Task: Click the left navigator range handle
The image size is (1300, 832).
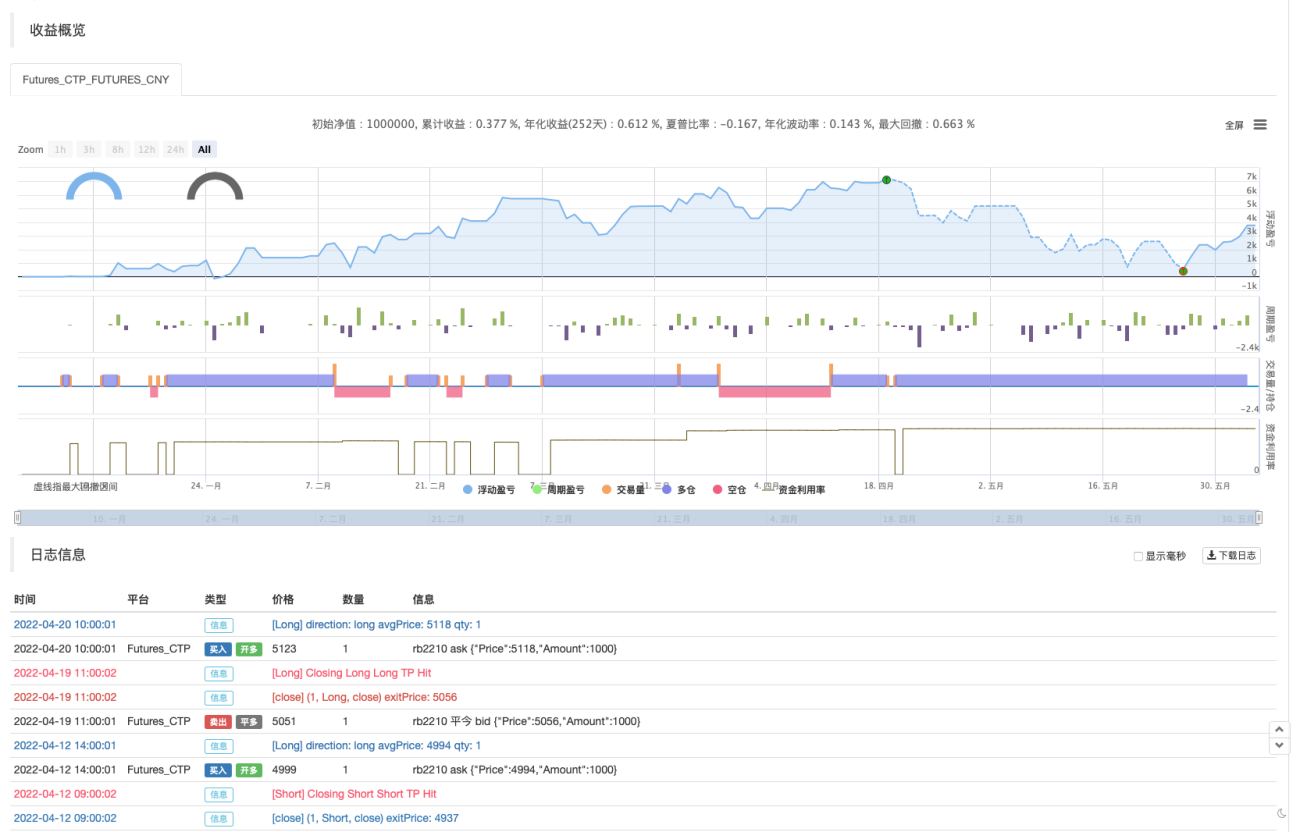Action: tap(16, 517)
